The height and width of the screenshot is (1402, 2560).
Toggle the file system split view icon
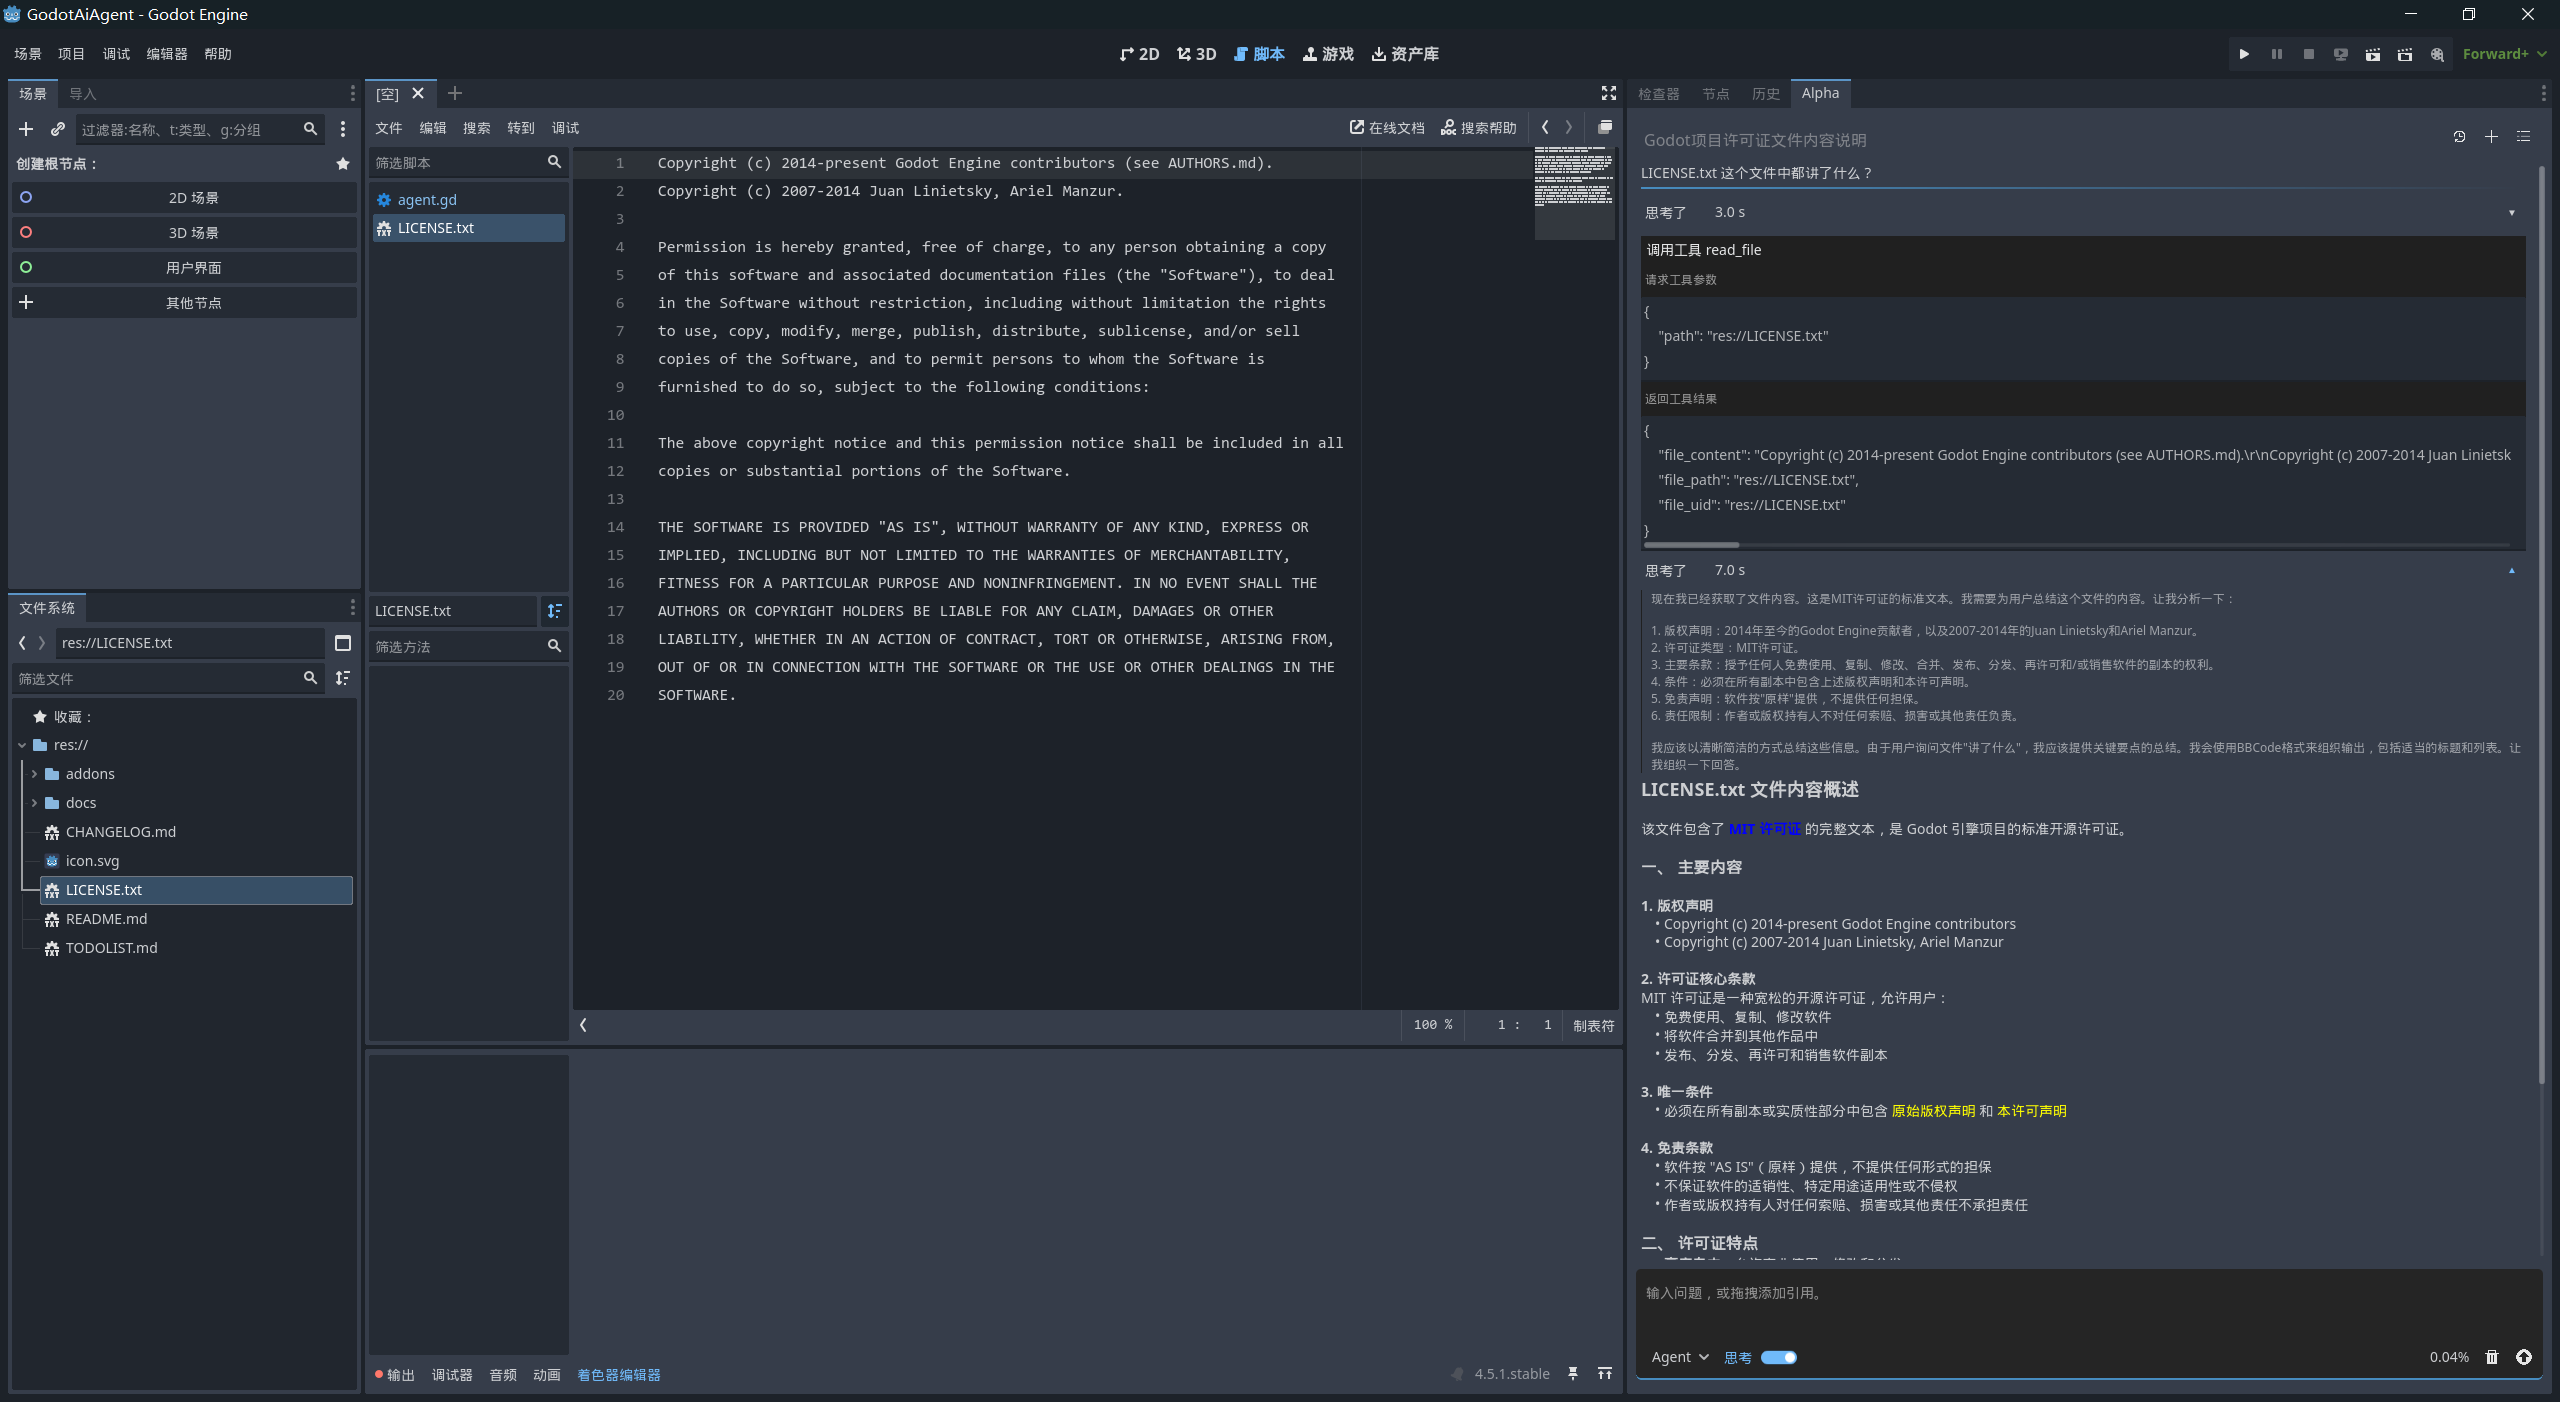(x=343, y=643)
